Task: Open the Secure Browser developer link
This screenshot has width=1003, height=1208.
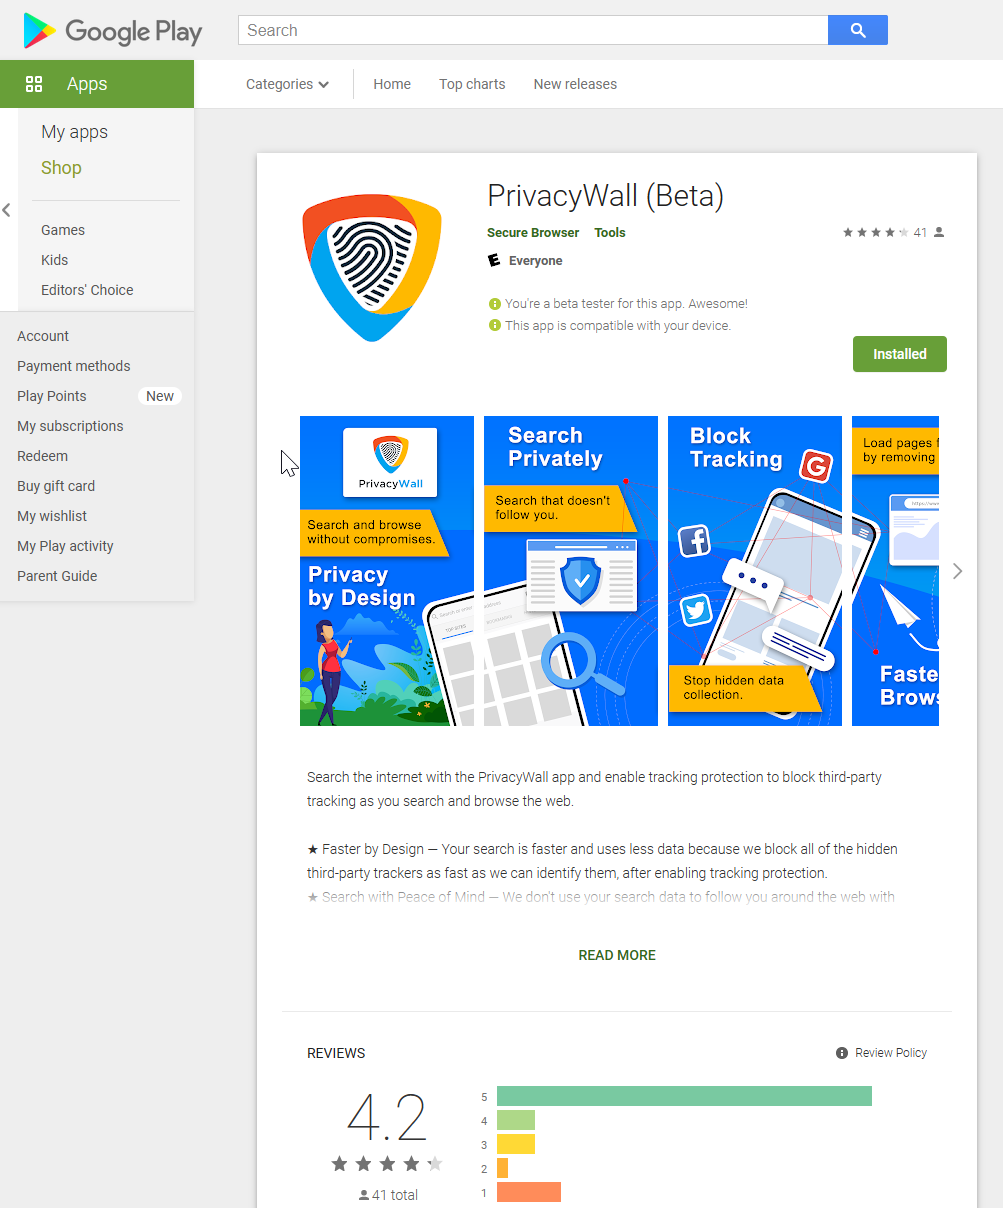Action: [x=533, y=232]
